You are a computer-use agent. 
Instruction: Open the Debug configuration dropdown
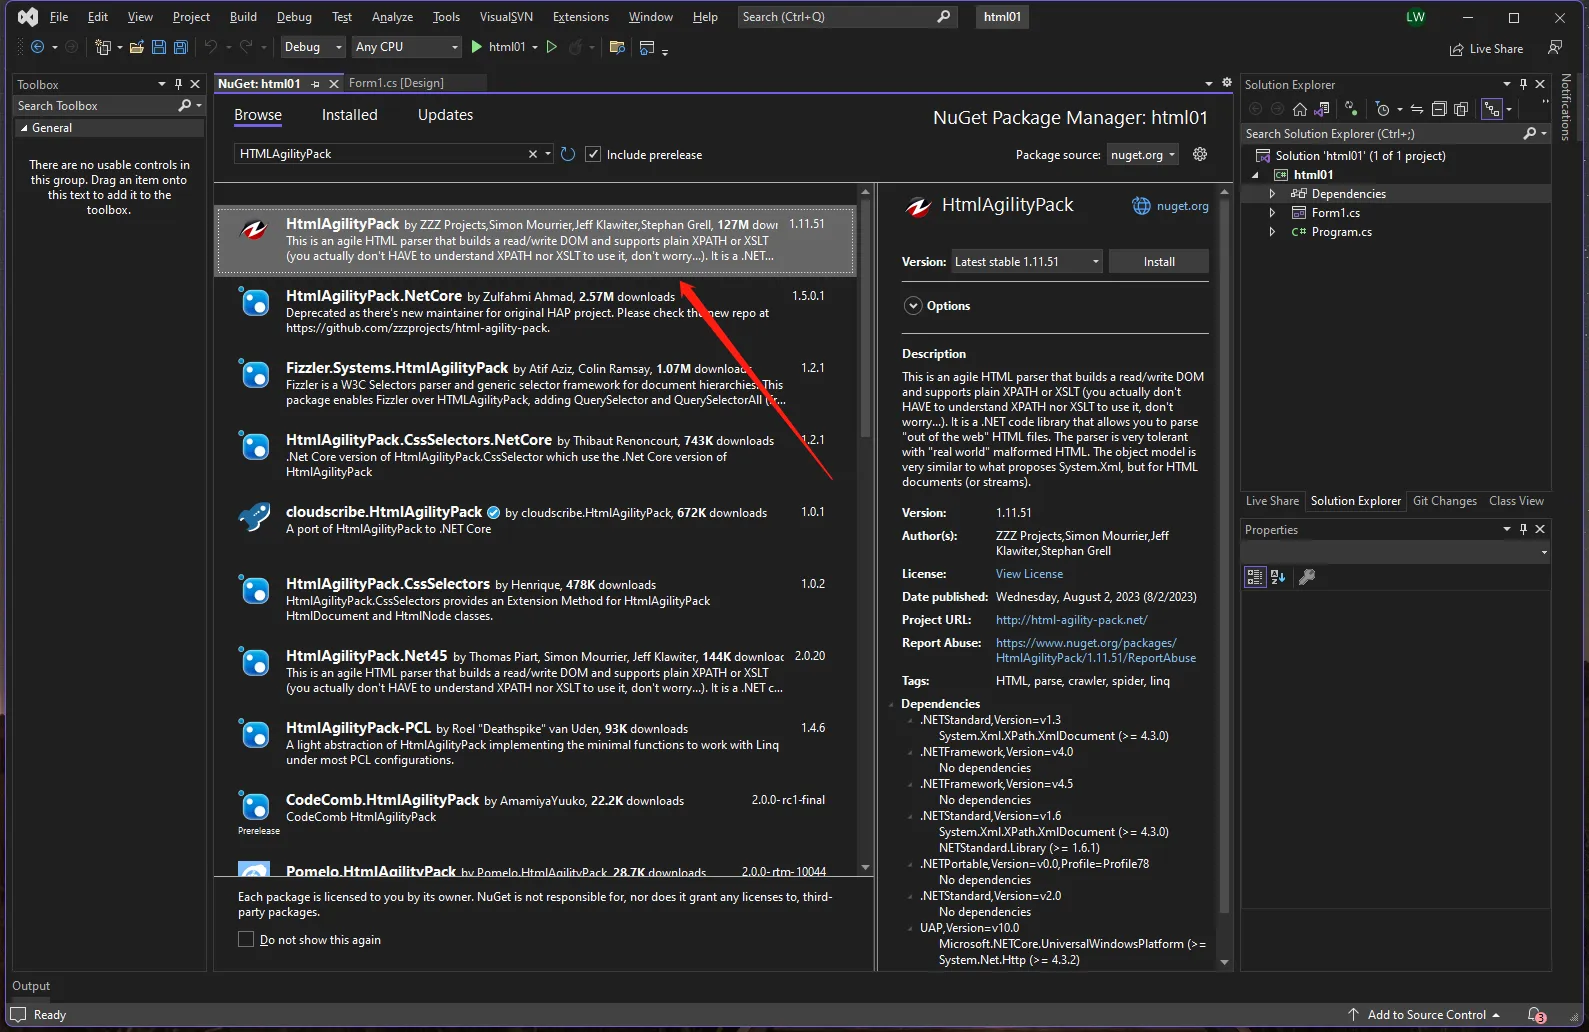(313, 47)
